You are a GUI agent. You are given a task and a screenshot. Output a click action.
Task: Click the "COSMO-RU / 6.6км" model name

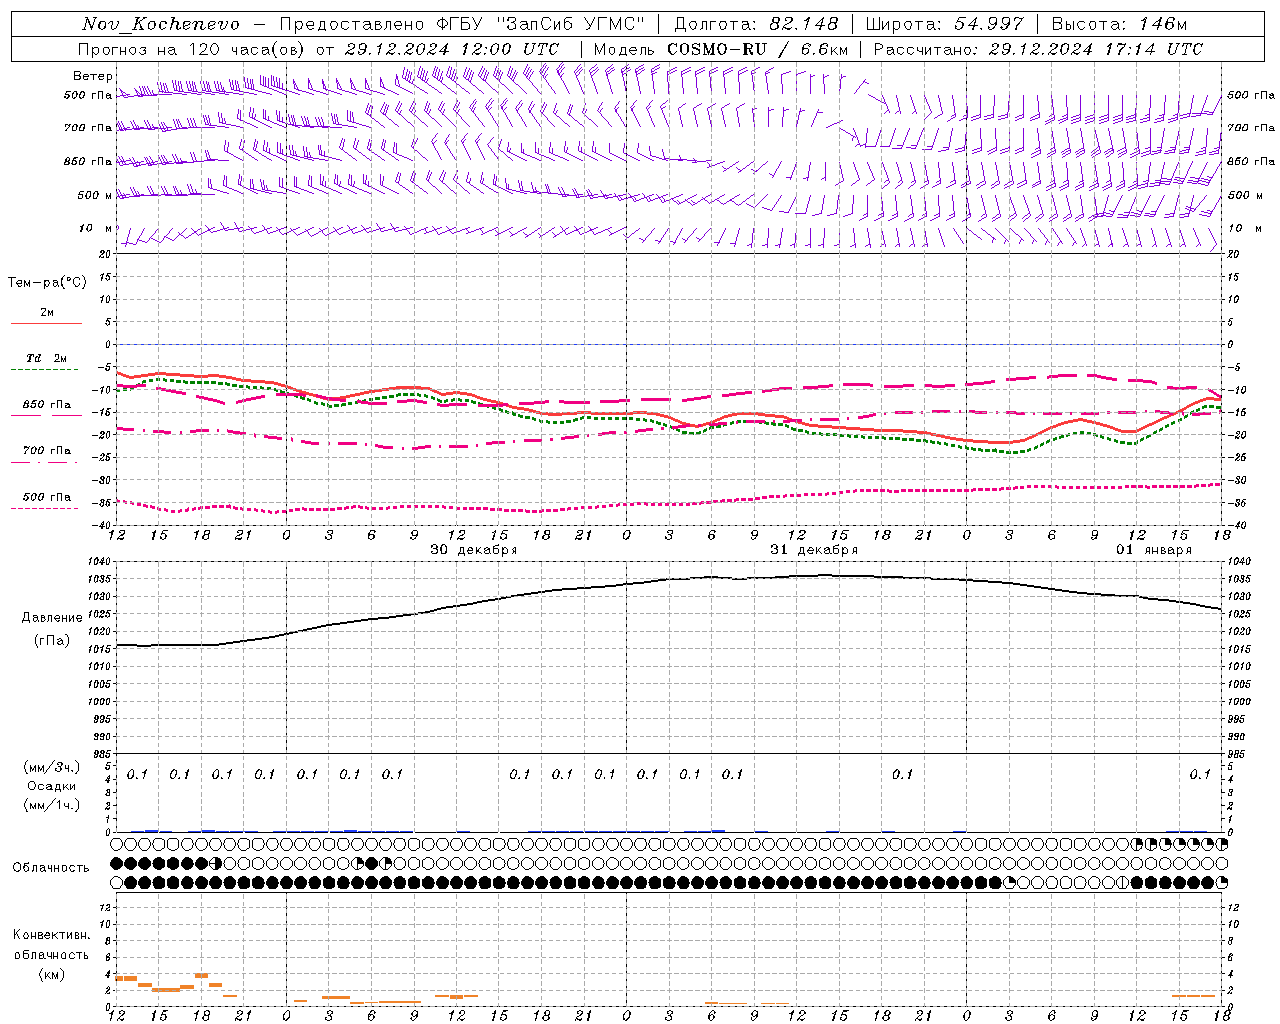757,49
